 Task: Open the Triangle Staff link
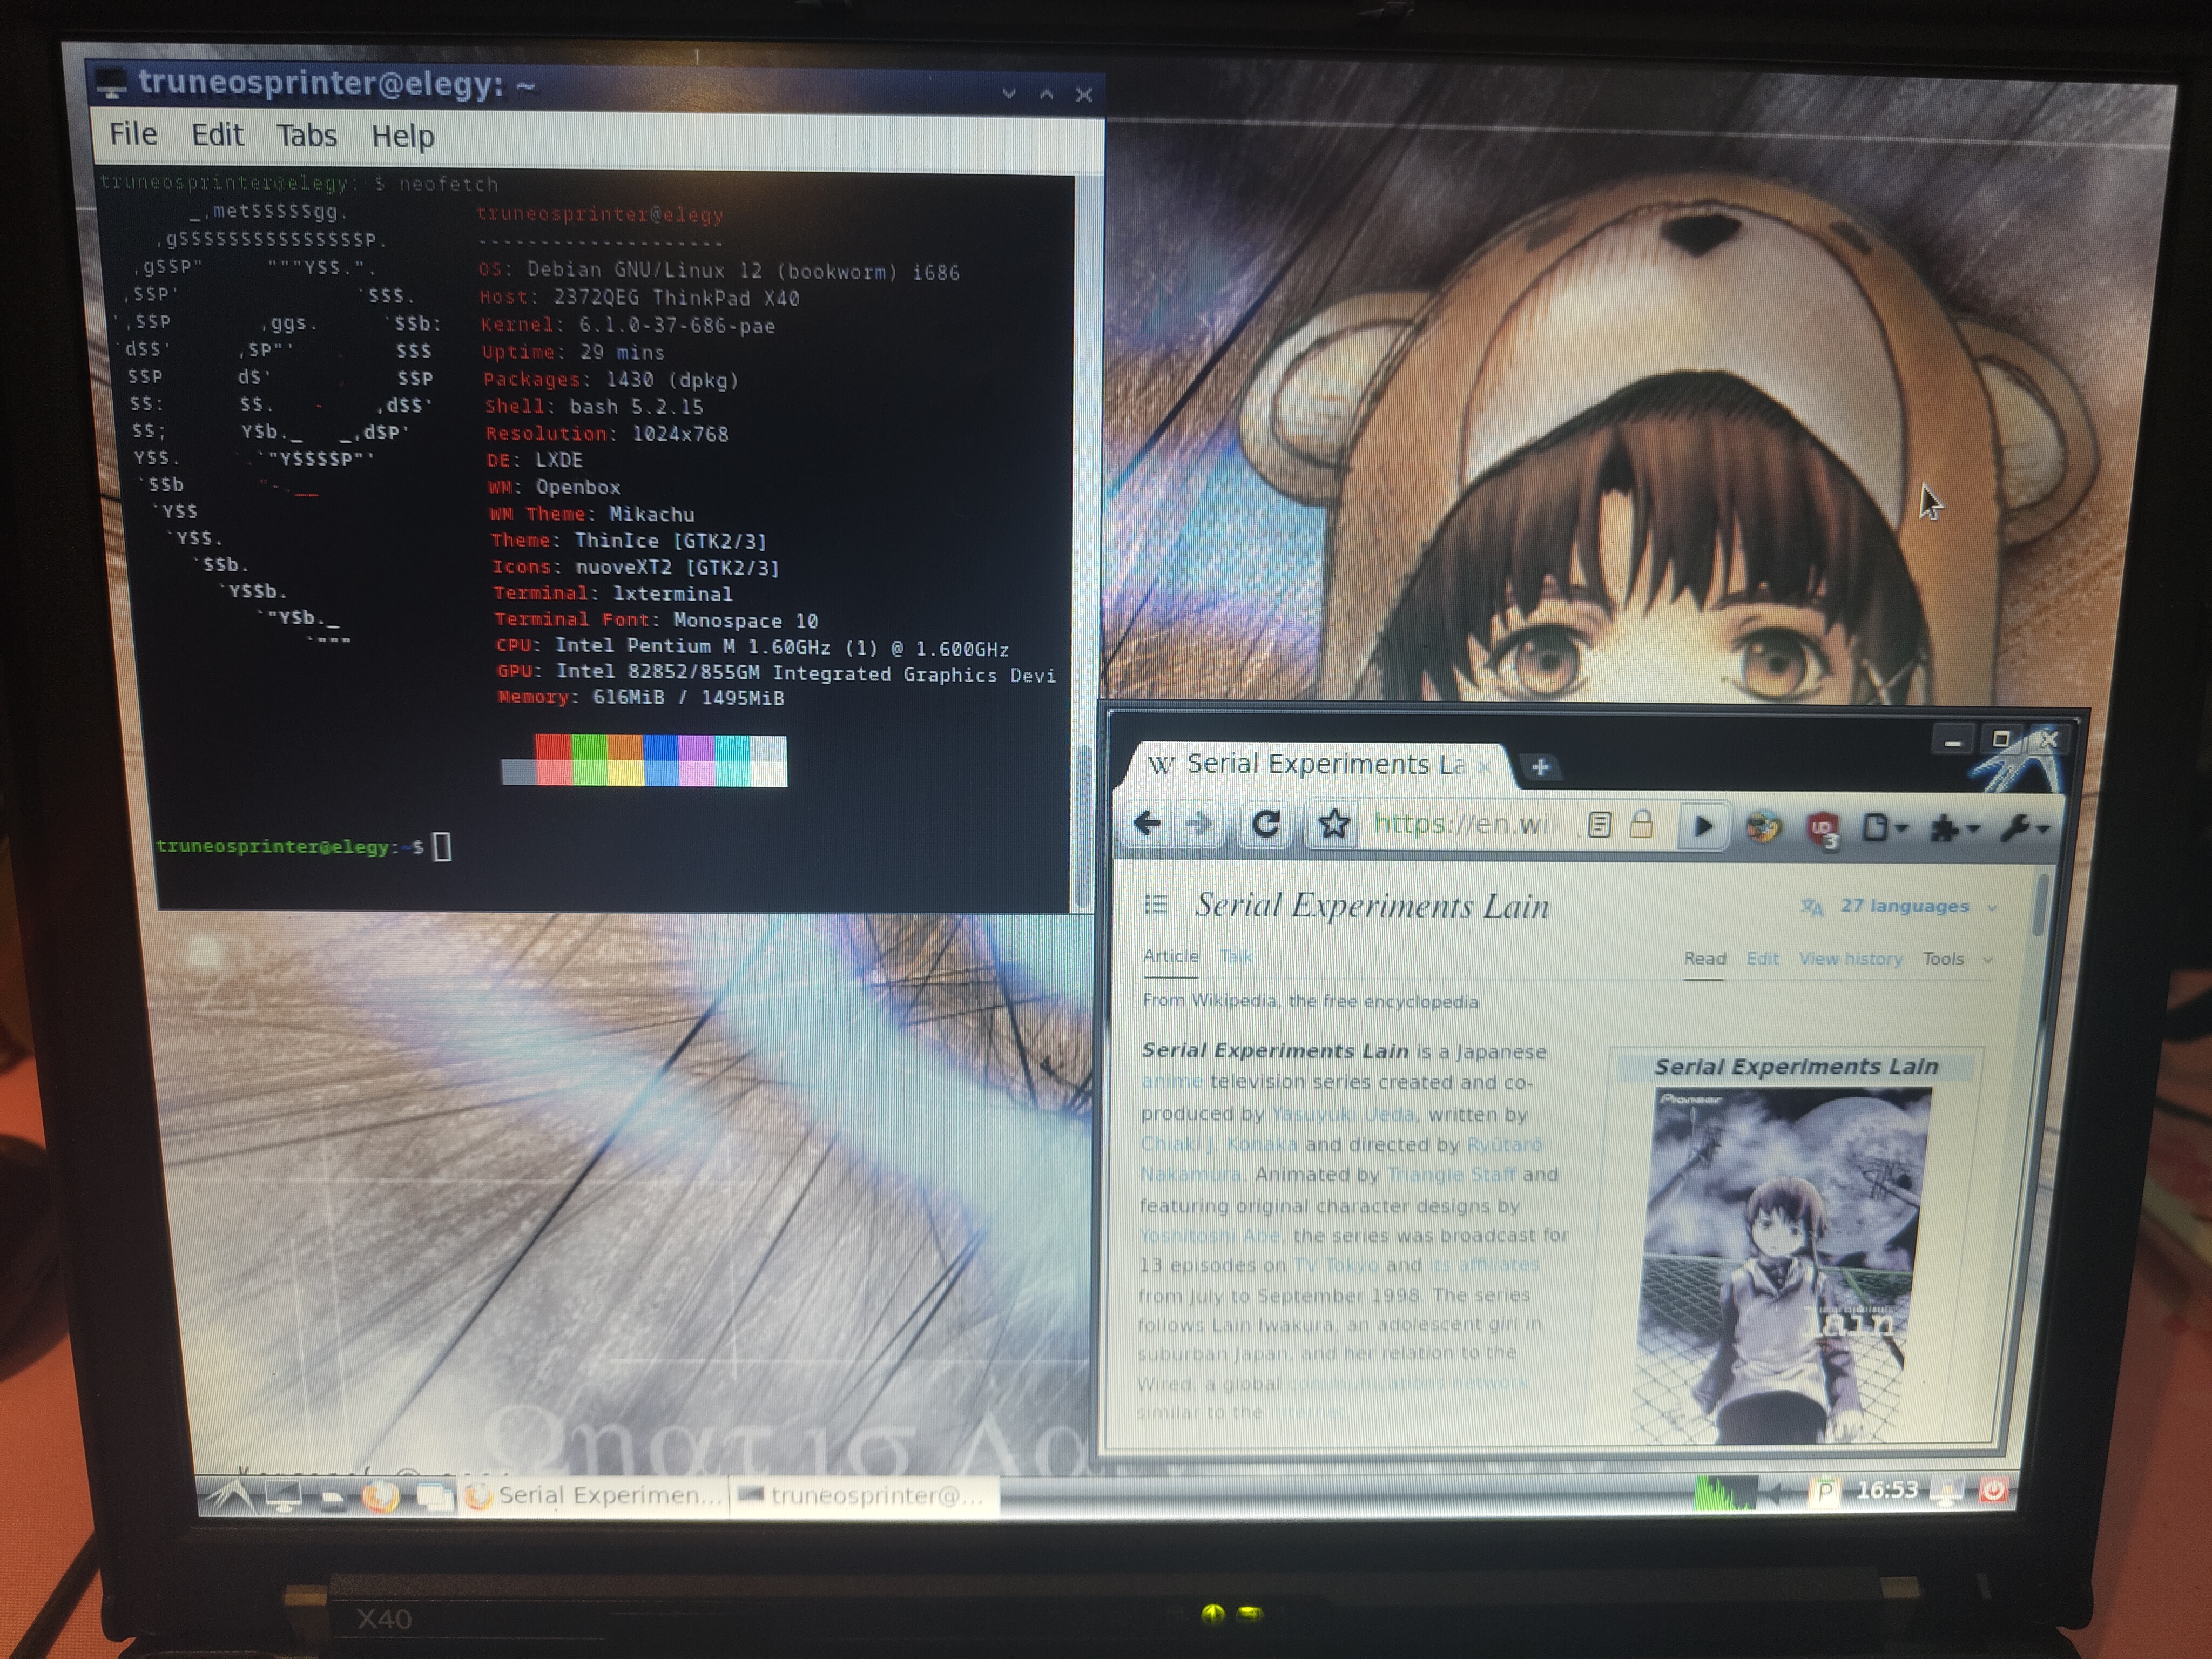(1451, 1174)
